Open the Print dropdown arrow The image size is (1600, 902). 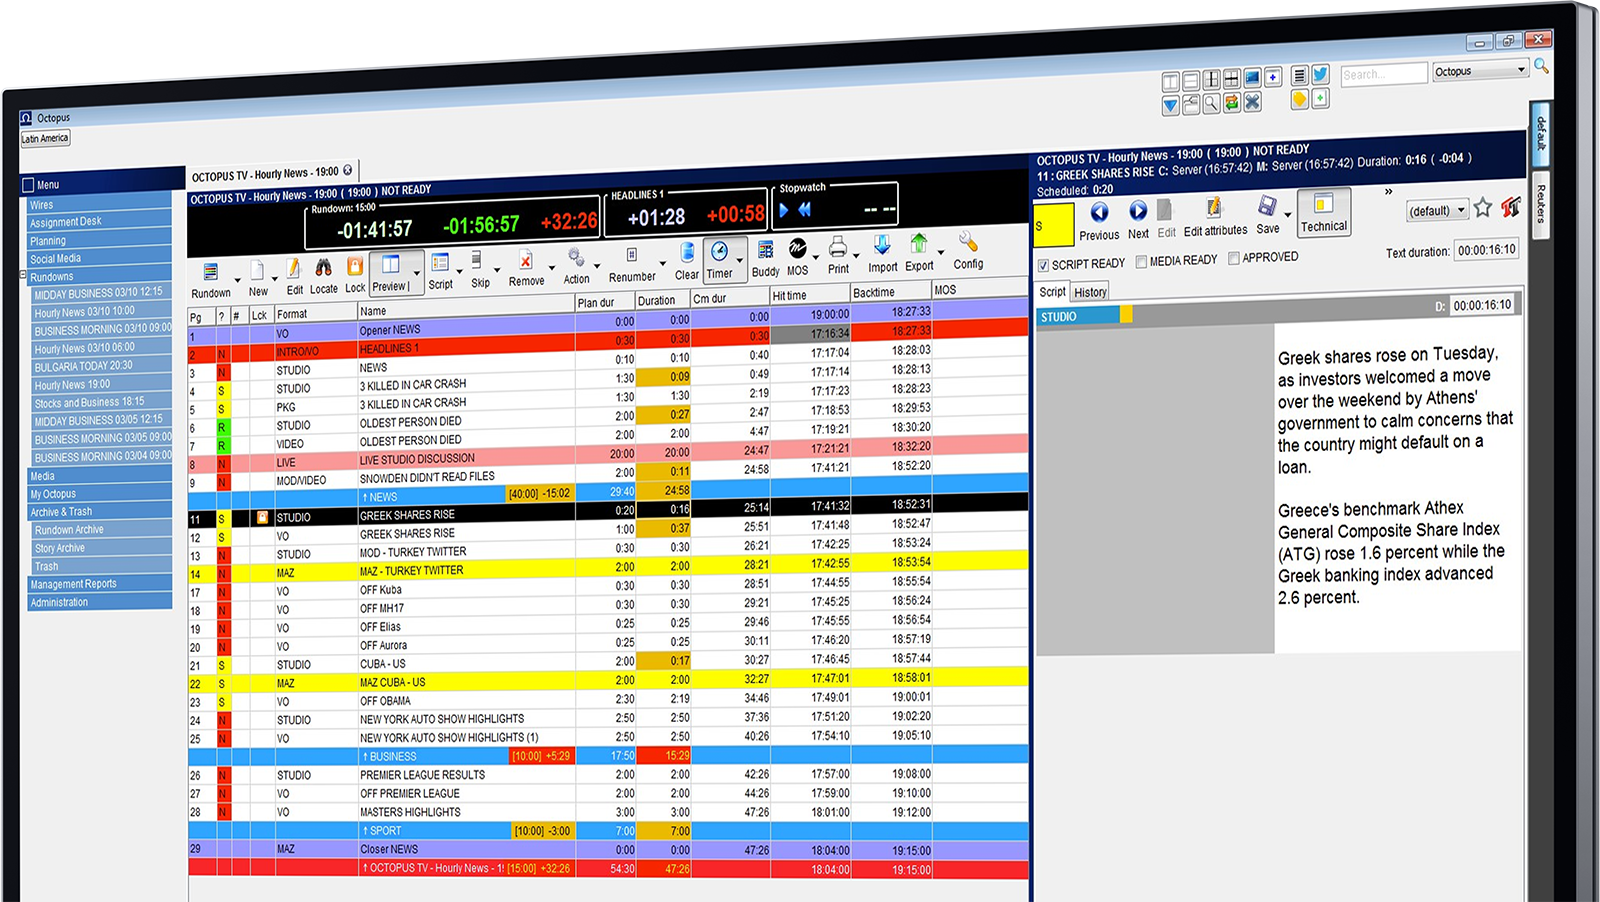[856, 255]
